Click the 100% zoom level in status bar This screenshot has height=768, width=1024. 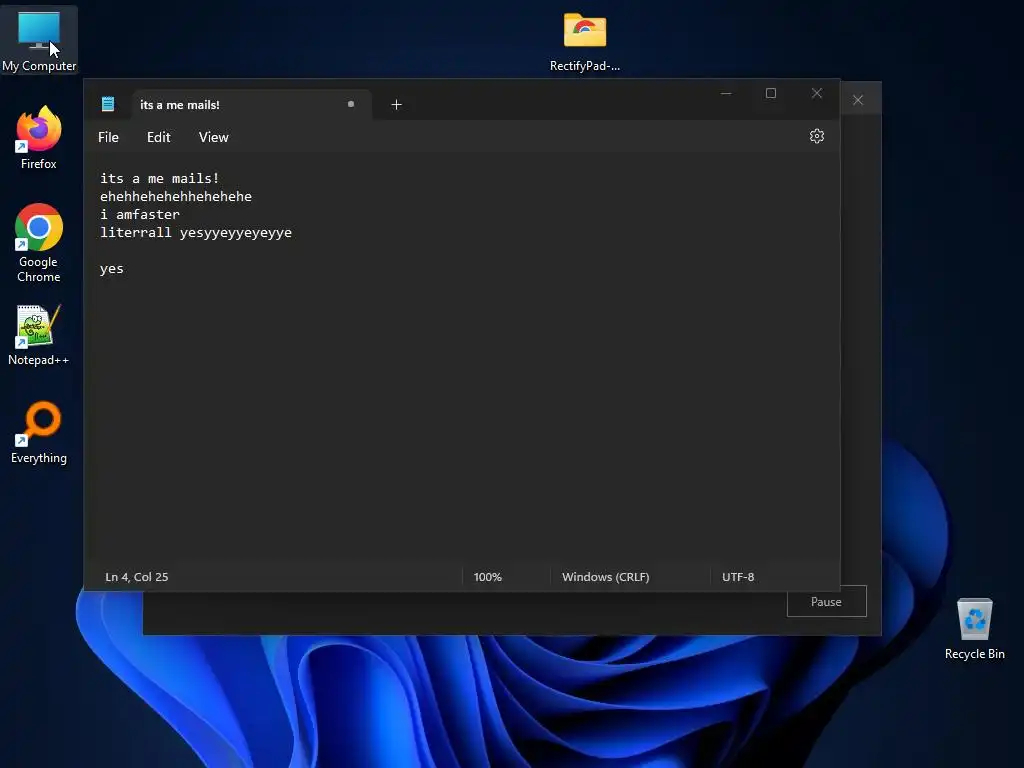click(487, 577)
